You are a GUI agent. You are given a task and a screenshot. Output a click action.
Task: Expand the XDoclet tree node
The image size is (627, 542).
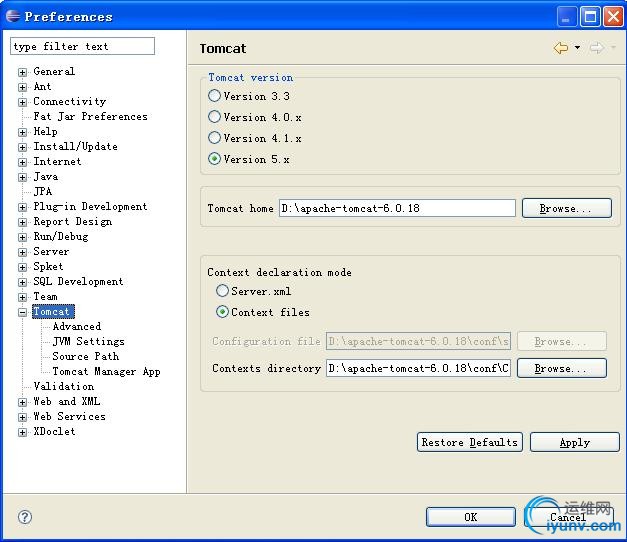click(x=22, y=432)
